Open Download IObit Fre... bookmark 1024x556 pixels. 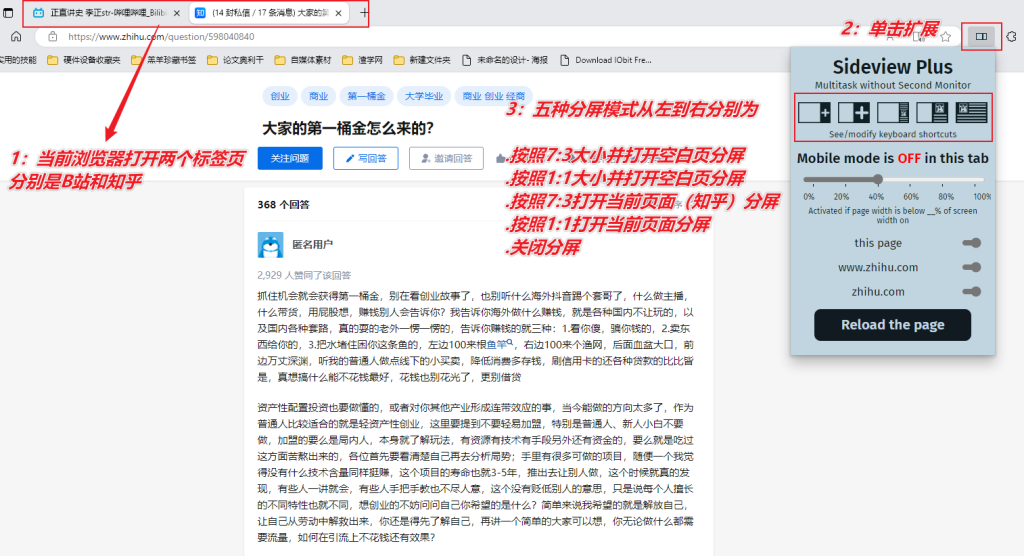click(606, 60)
